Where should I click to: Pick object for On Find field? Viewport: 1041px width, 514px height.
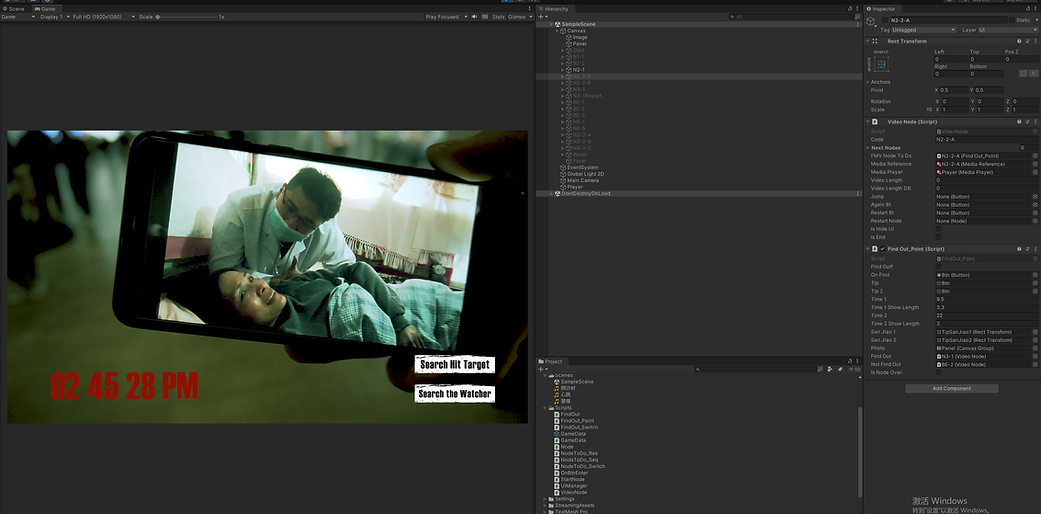click(x=1035, y=275)
